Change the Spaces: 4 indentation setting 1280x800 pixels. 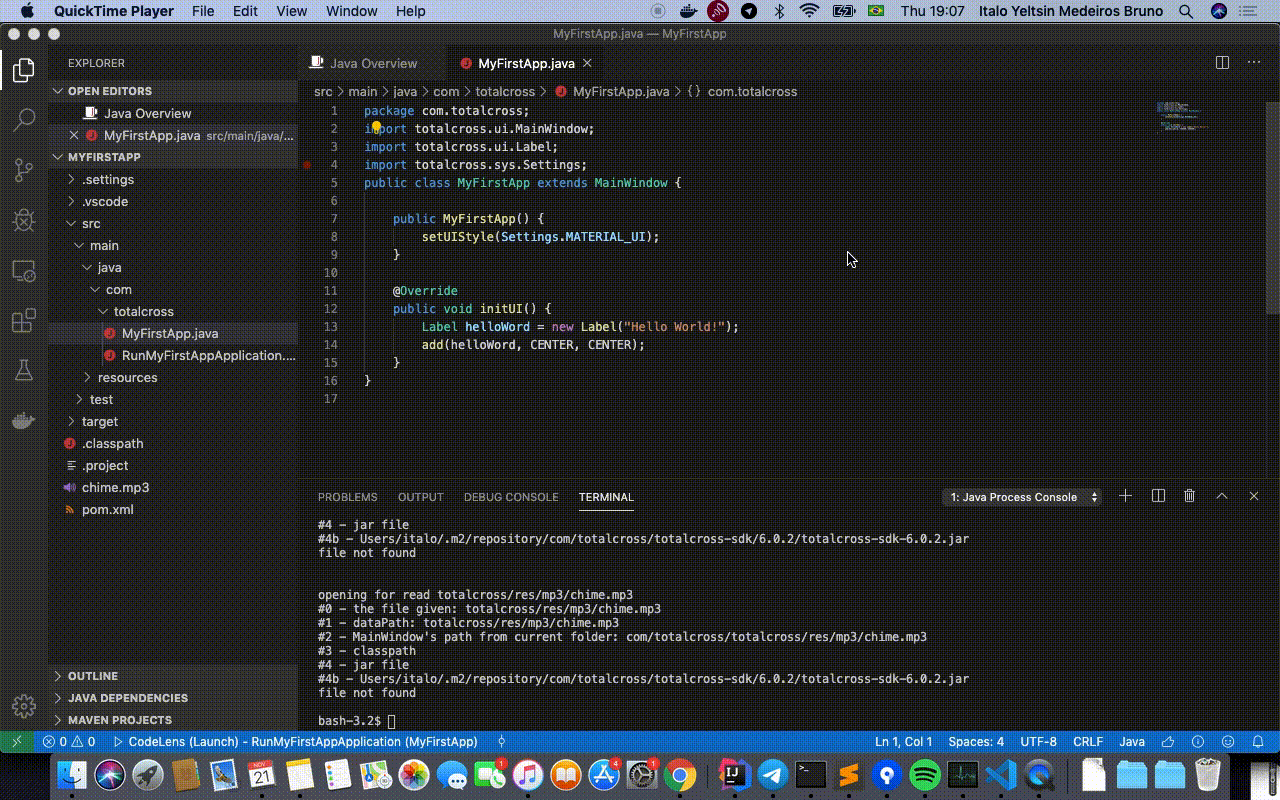pos(976,742)
